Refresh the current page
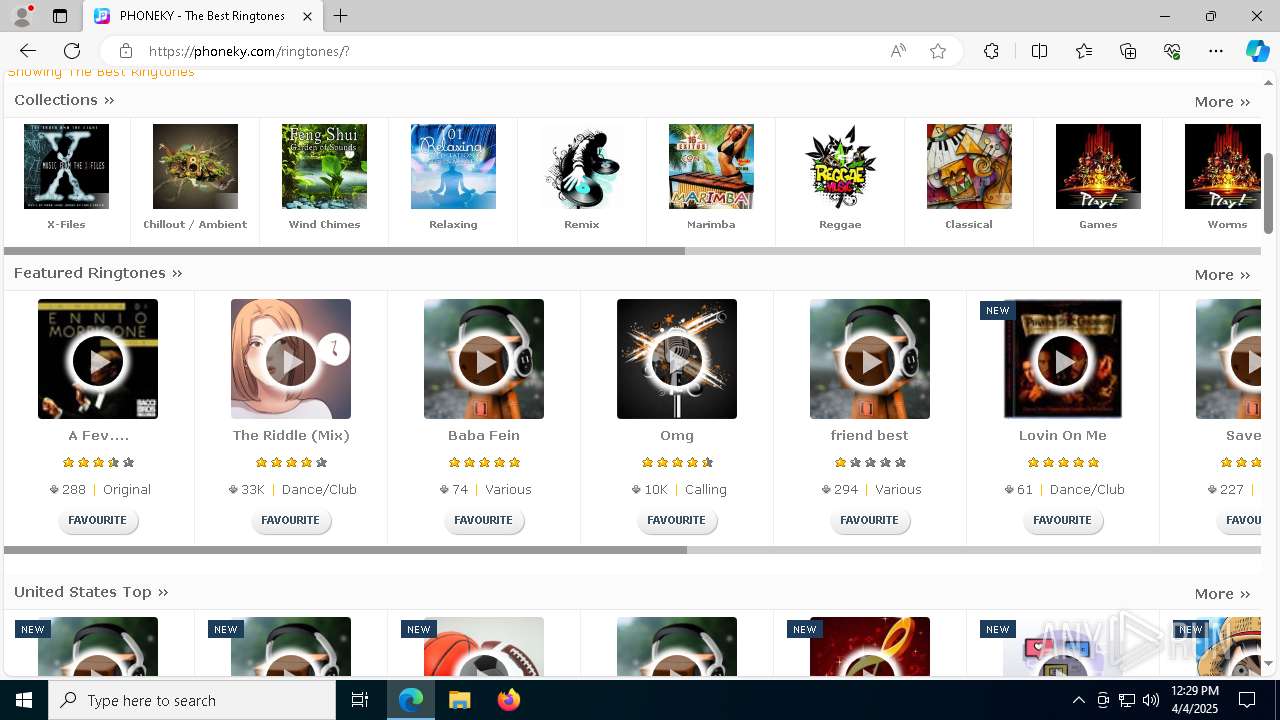The height and width of the screenshot is (720, 1280). 72,51
